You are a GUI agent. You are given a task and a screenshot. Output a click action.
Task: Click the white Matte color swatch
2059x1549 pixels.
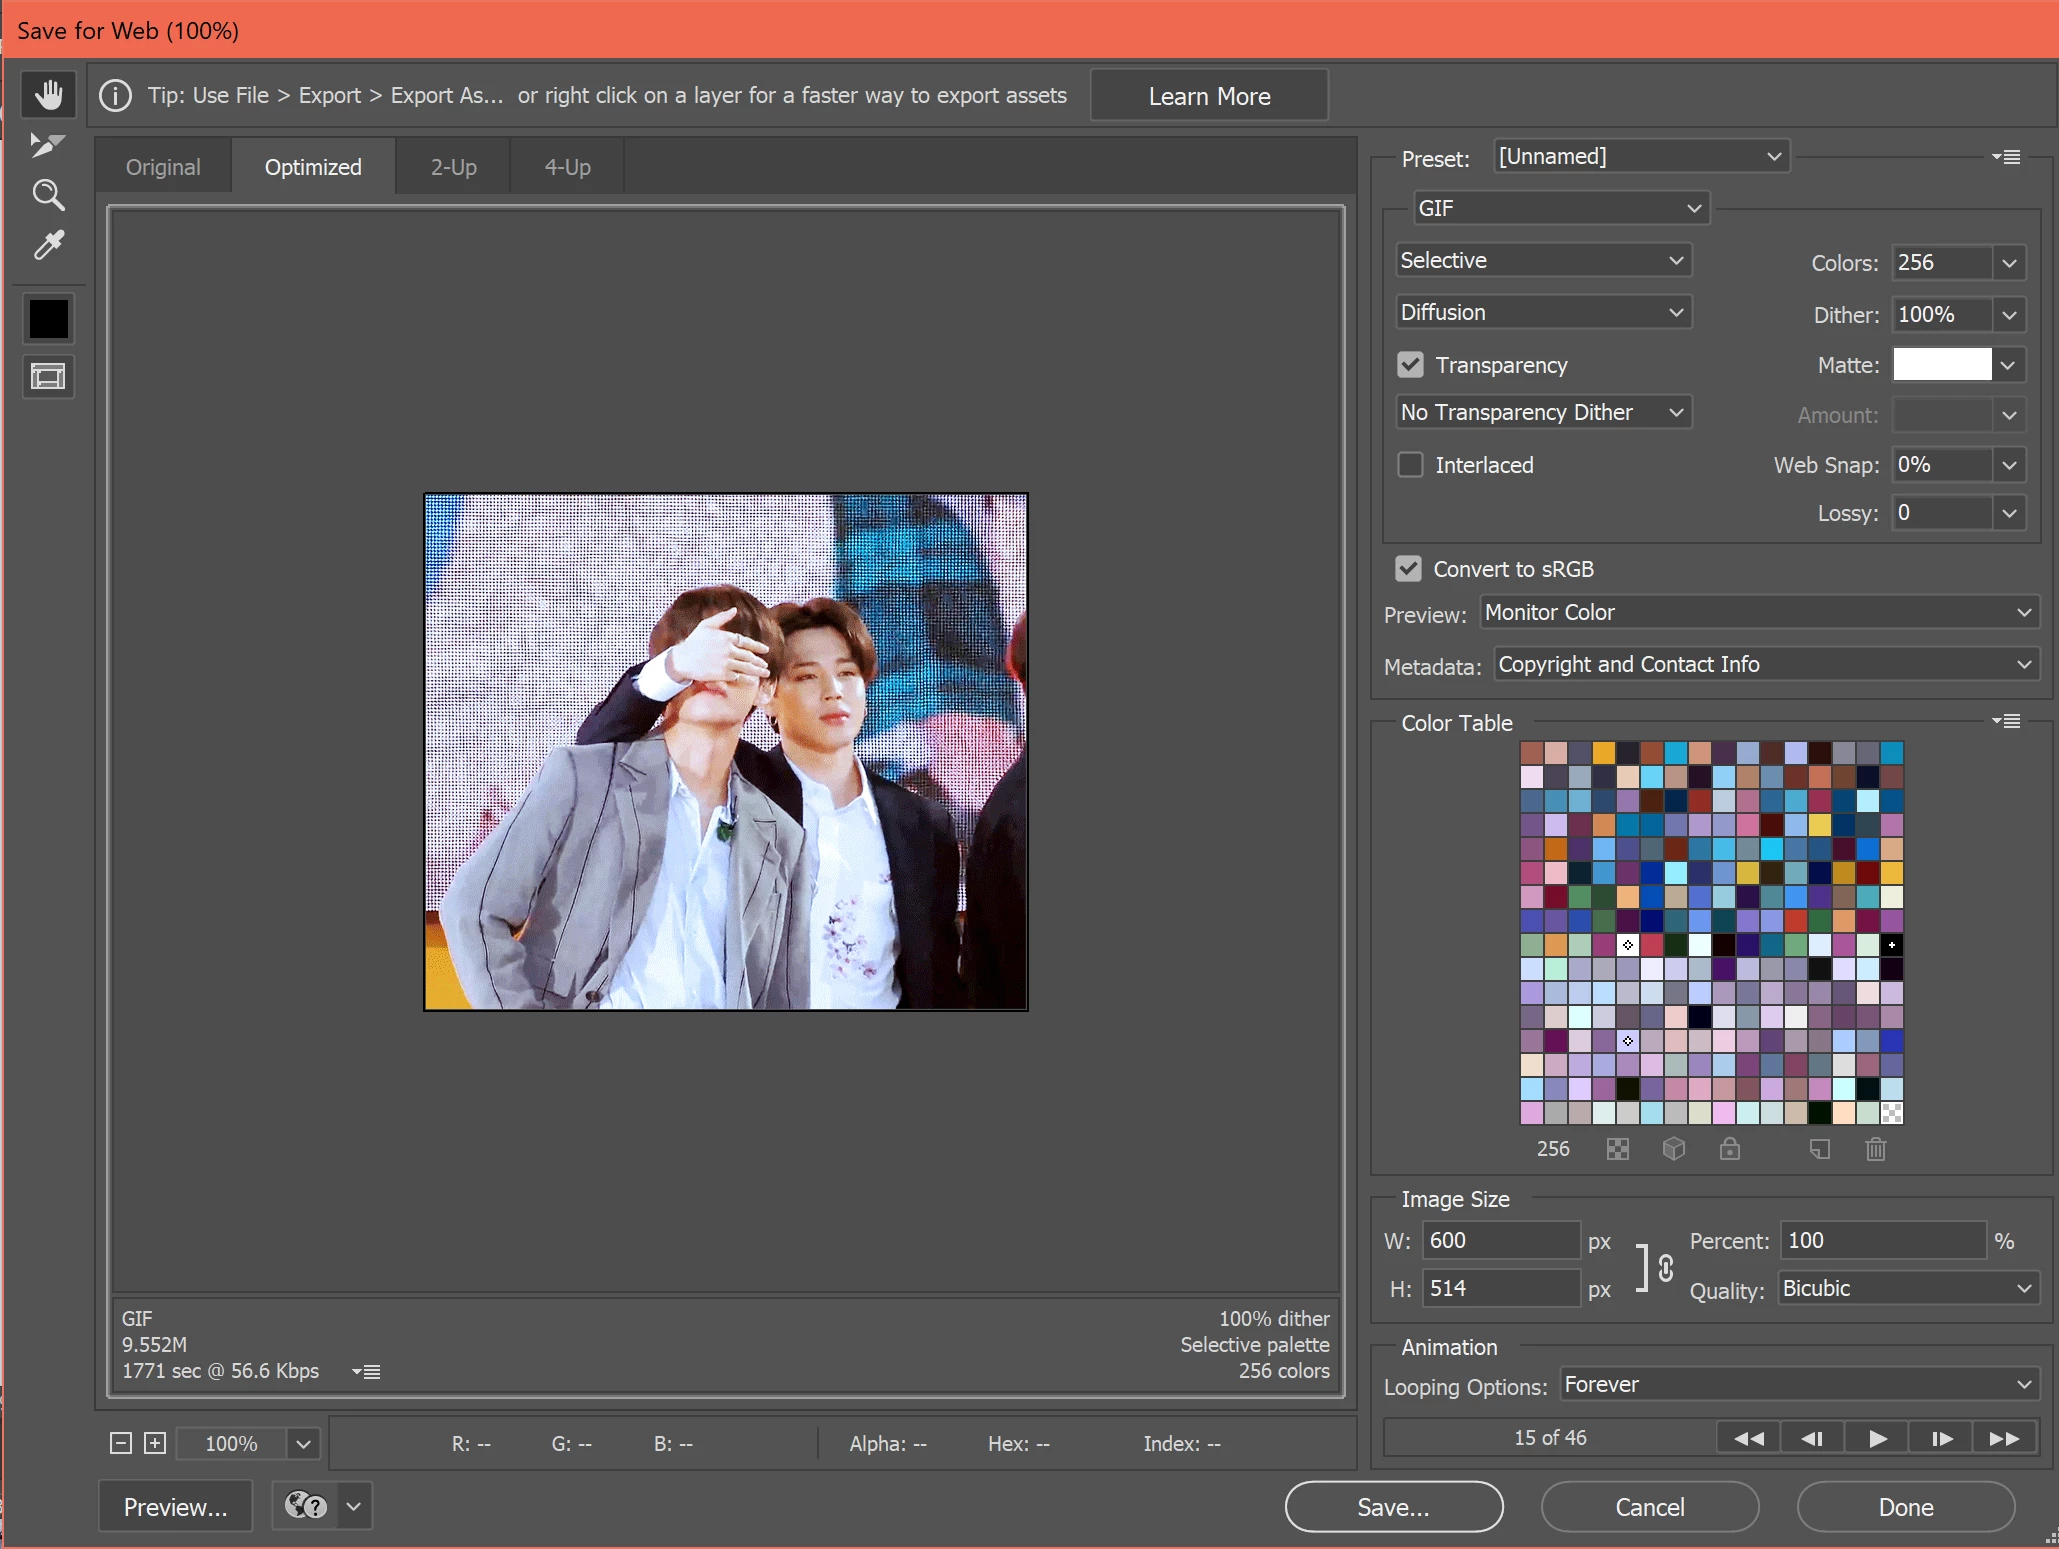[1941, 365]
